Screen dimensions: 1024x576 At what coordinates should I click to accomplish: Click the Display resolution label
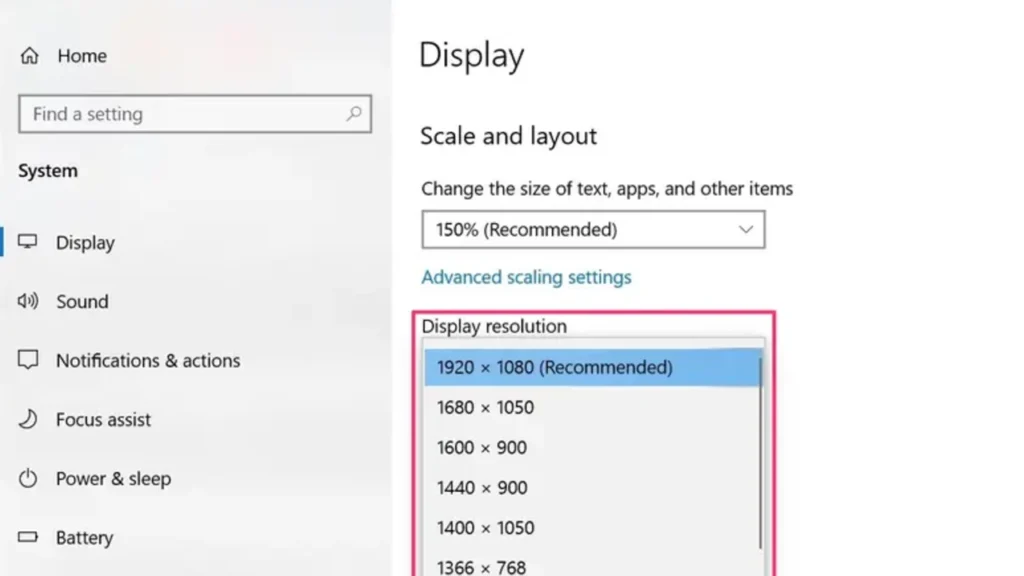click(x=494, y=326)
